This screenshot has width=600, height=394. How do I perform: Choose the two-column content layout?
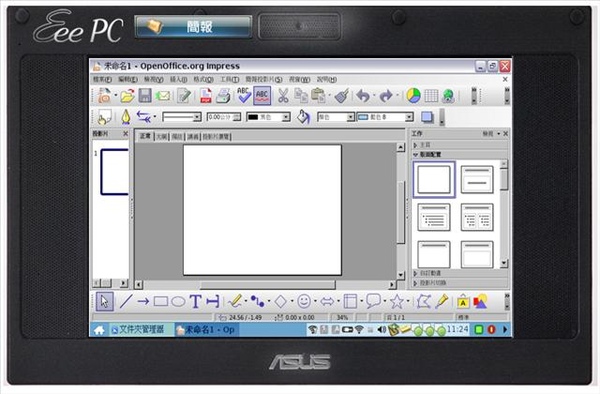(x=477, y=217)
